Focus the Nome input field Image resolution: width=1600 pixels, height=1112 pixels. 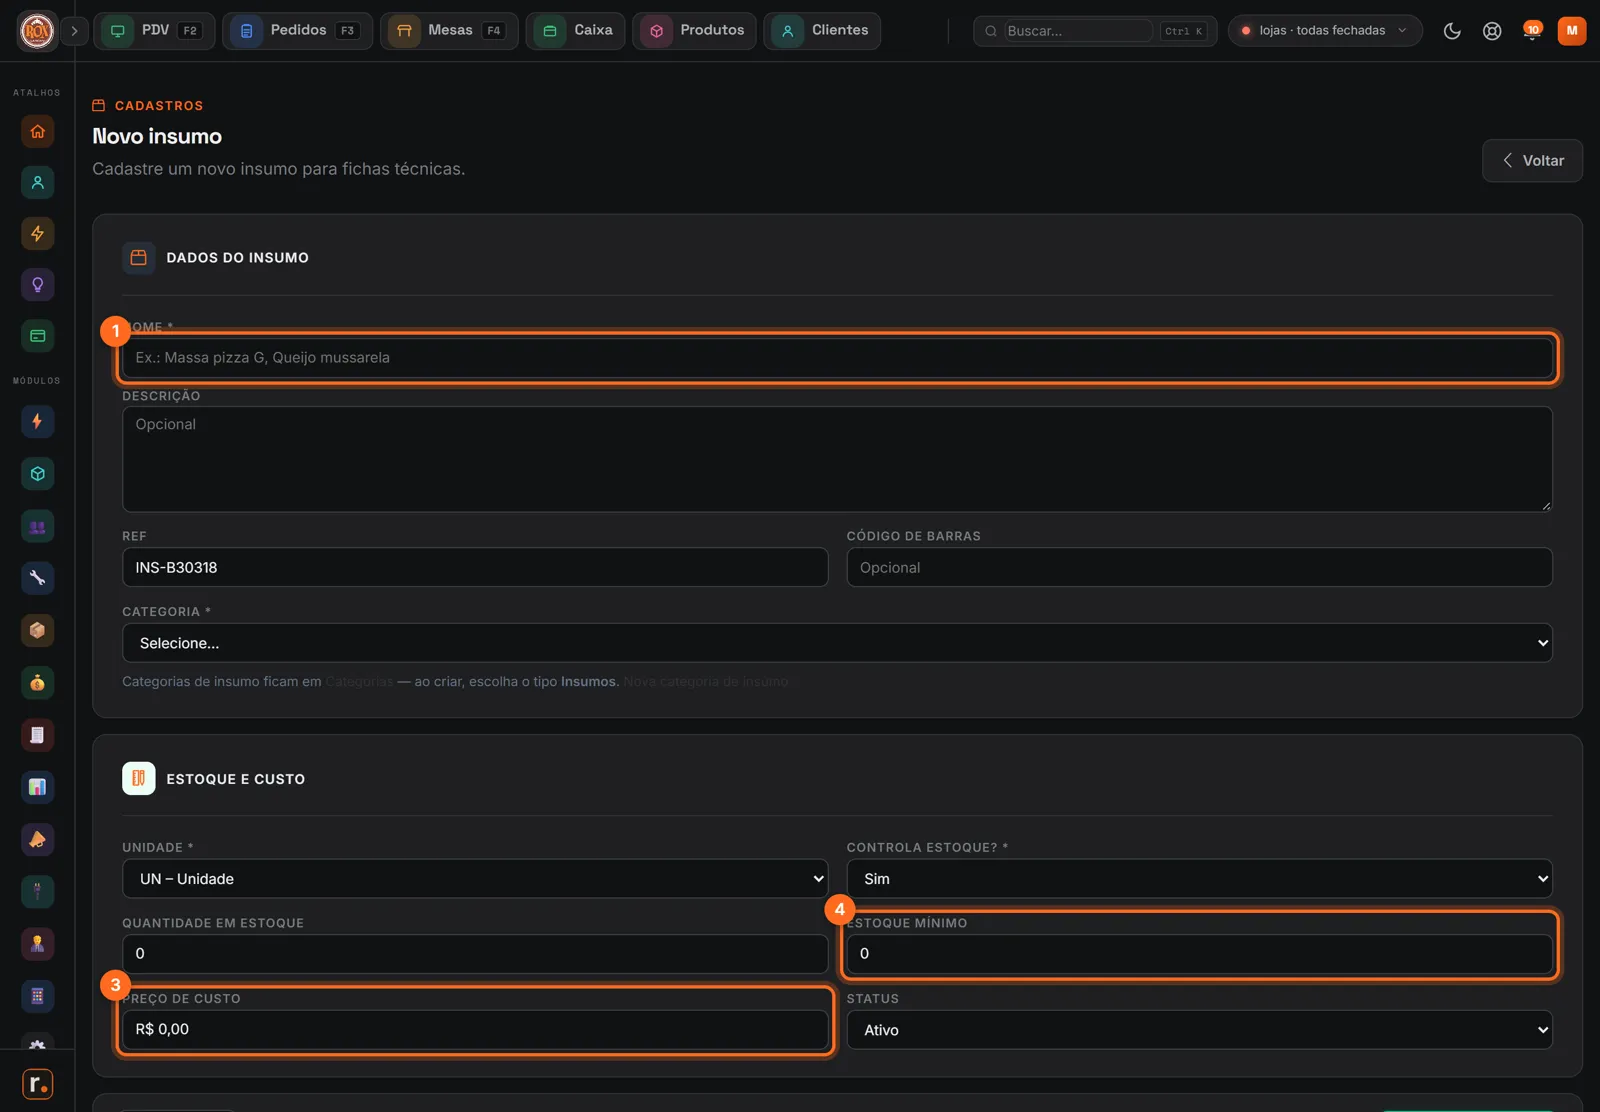click(x=837, y=358)
